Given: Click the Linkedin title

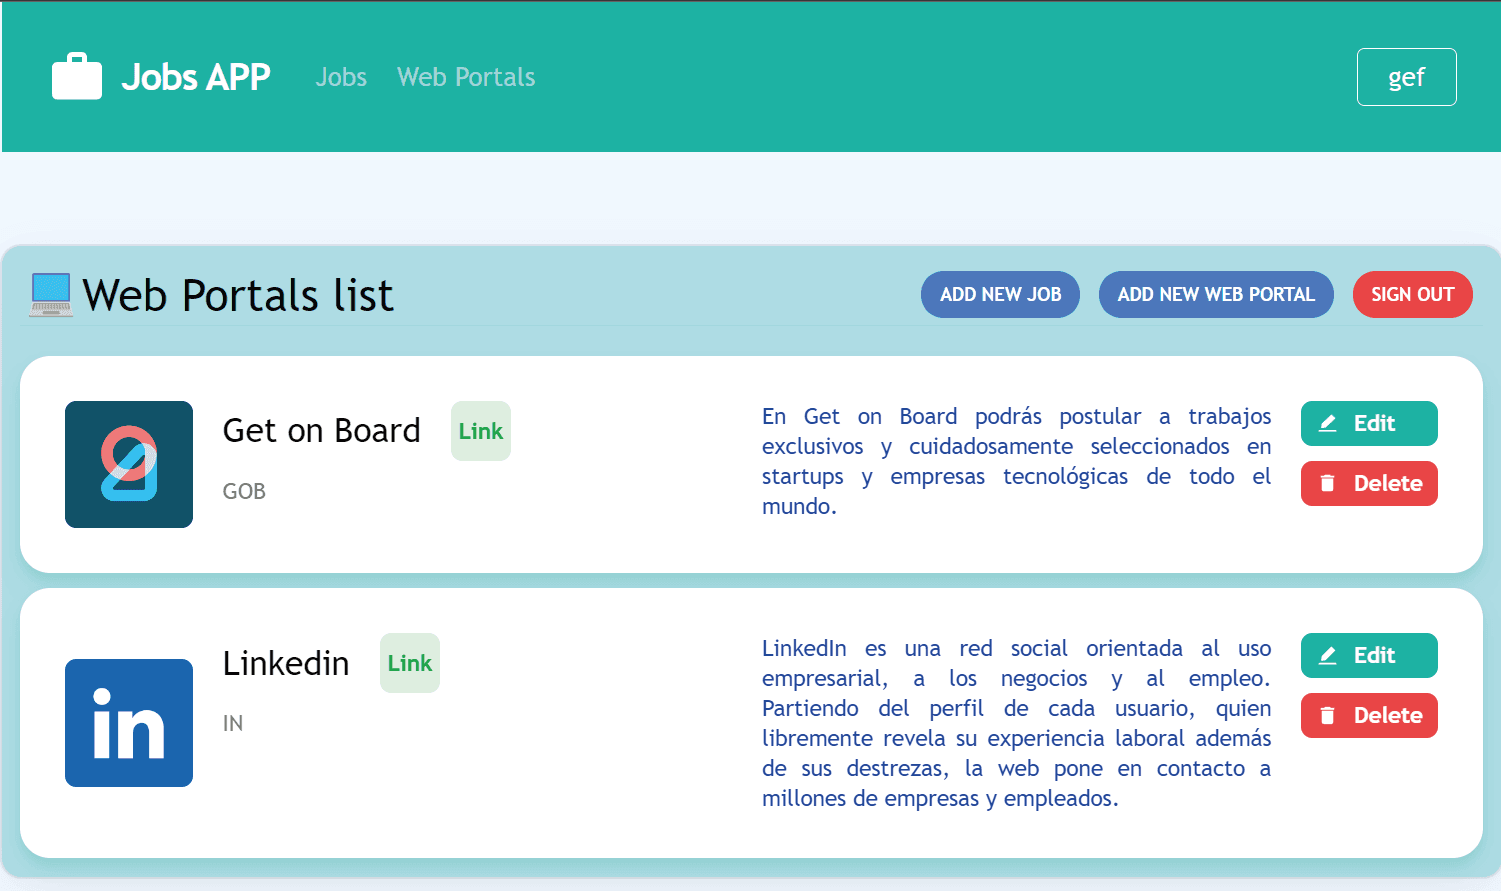Looking at the screenshot, I should pos(286,663).
